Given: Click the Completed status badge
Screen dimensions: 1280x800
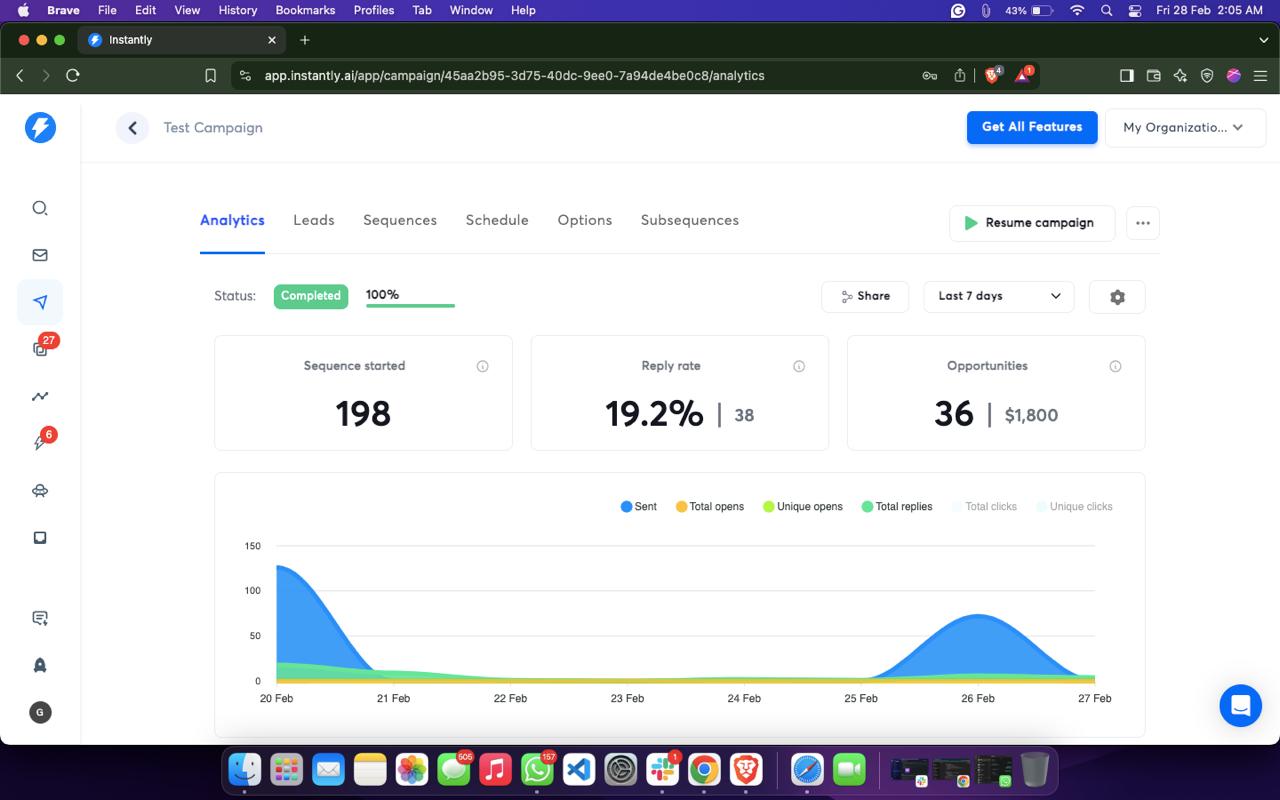Looking at the screenshot, I should coord(311,296).
